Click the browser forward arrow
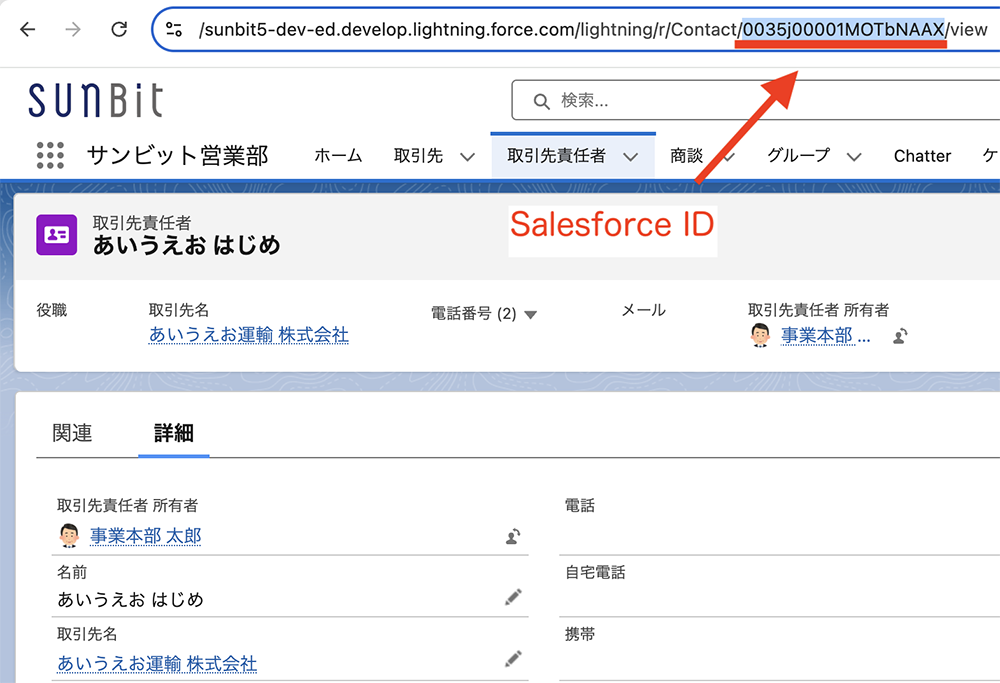Viewport: 1000px width, 683px height. point(73,29)
